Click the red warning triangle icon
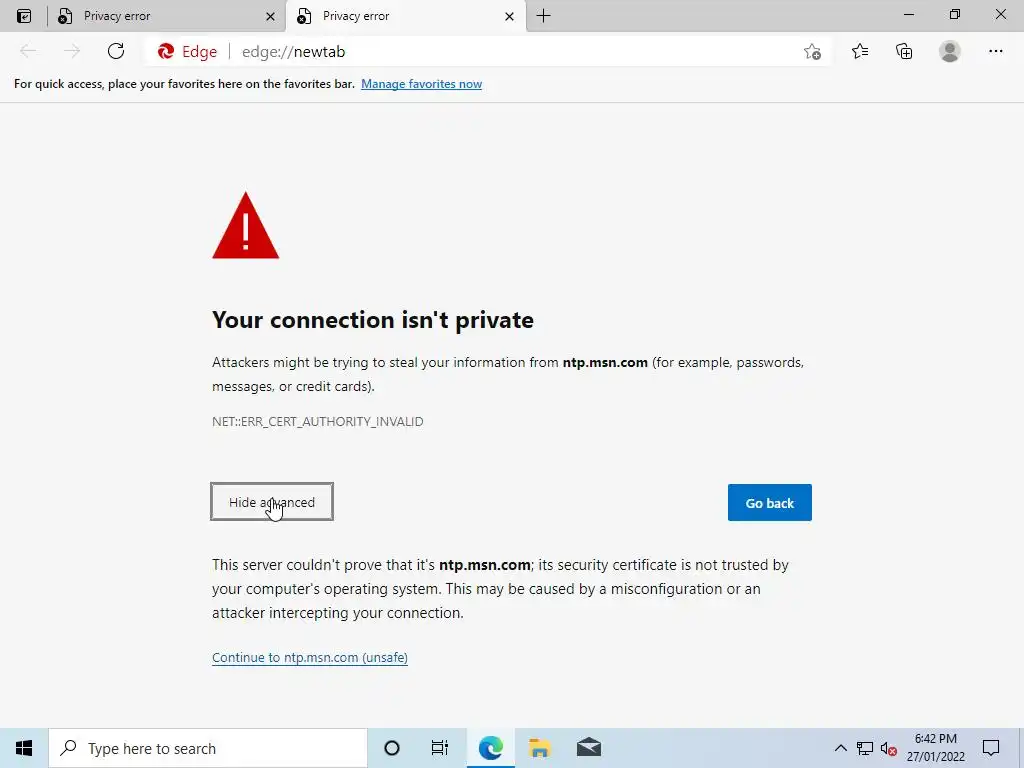This screenshot has height=768, width=1024. (x=246, y=225)
